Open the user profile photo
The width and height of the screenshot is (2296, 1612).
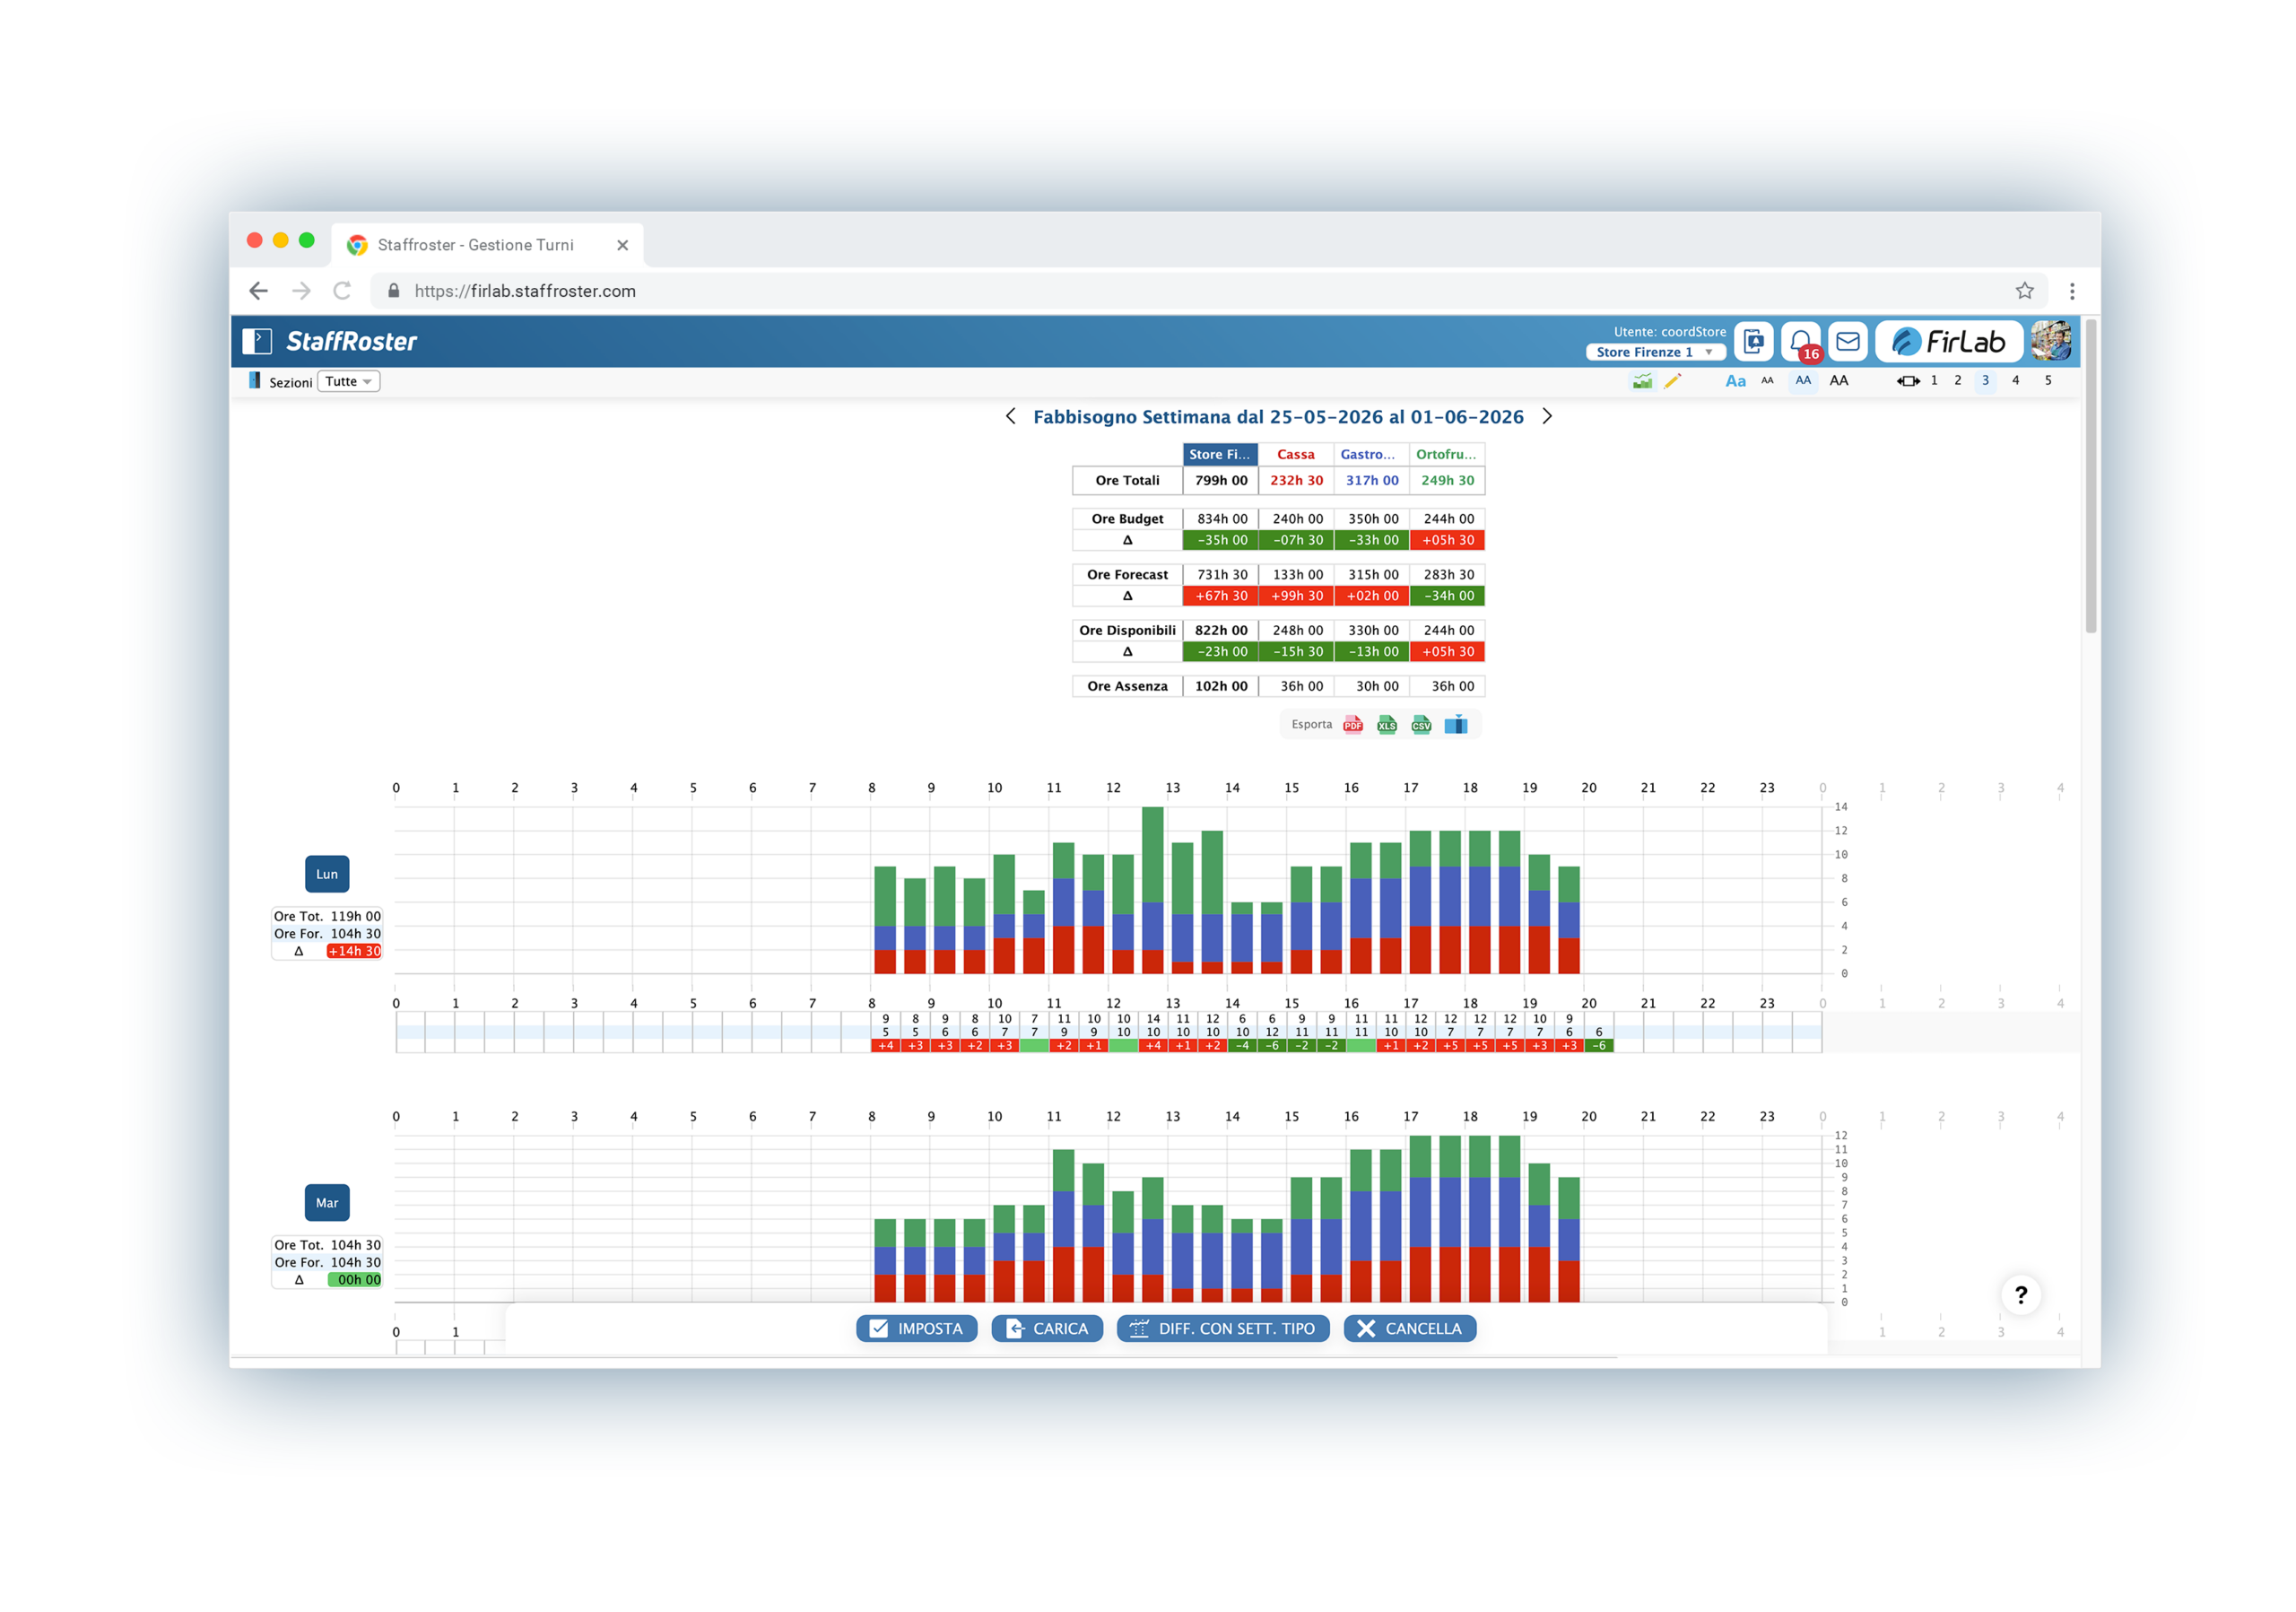(2051, 341)
